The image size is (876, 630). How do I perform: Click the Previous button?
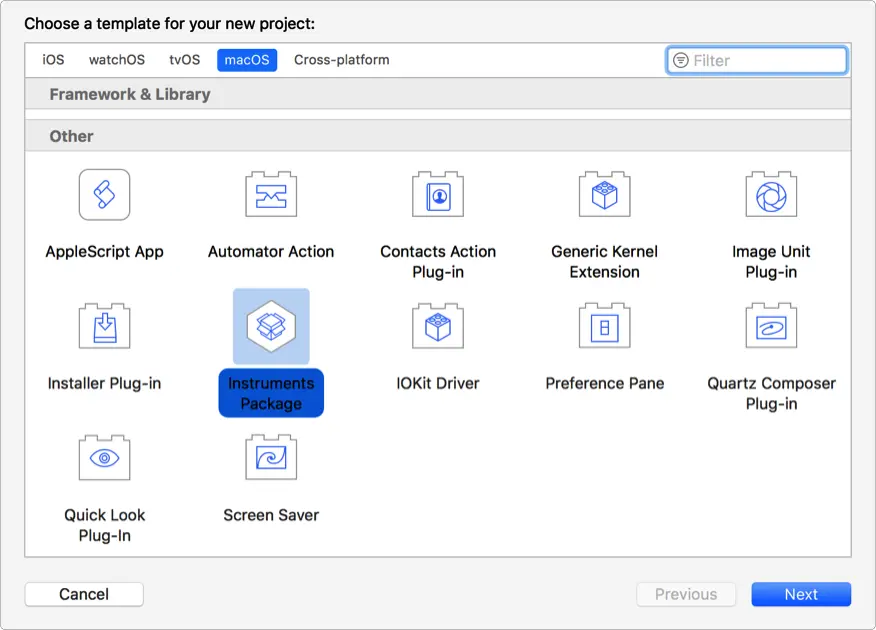click(686, 594)
